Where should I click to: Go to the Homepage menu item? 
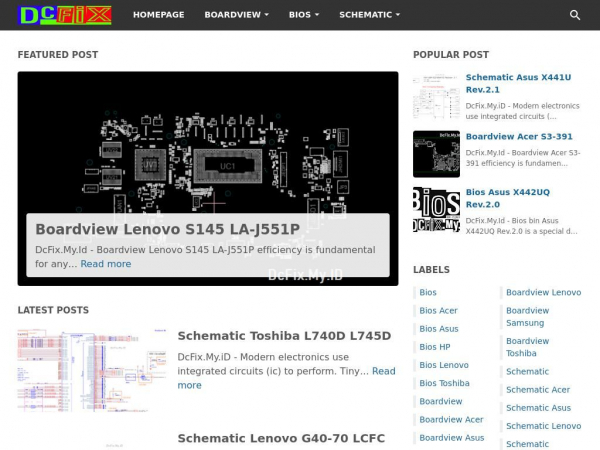point(158,15)
